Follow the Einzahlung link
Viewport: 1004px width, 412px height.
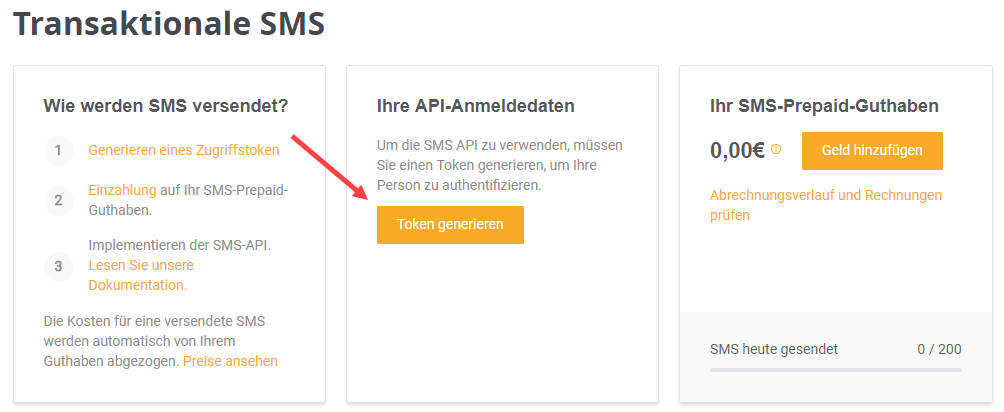(x=122, y=190)
